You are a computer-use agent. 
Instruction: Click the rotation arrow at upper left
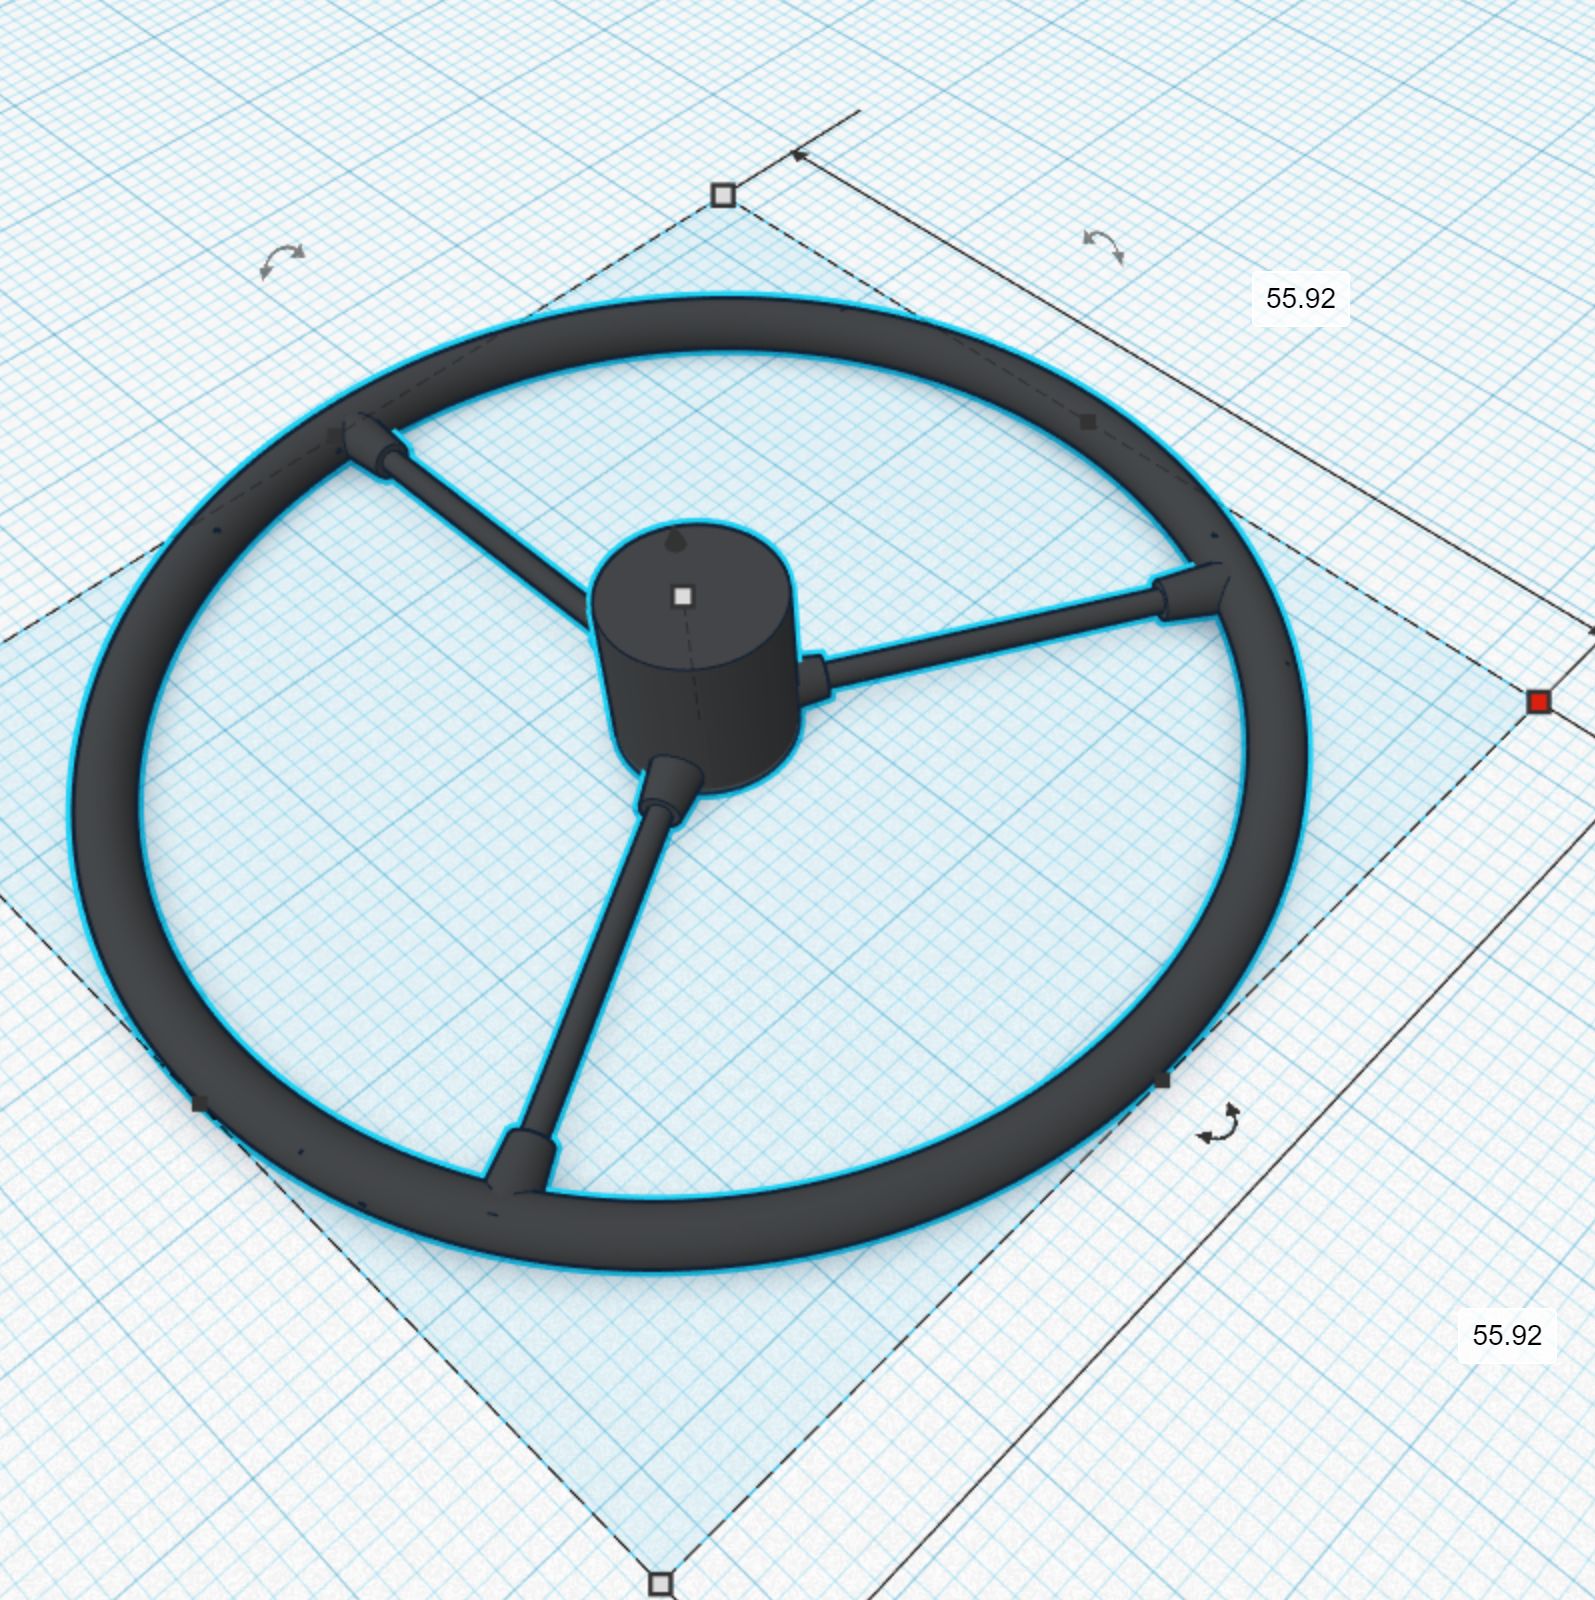point(282,261)
